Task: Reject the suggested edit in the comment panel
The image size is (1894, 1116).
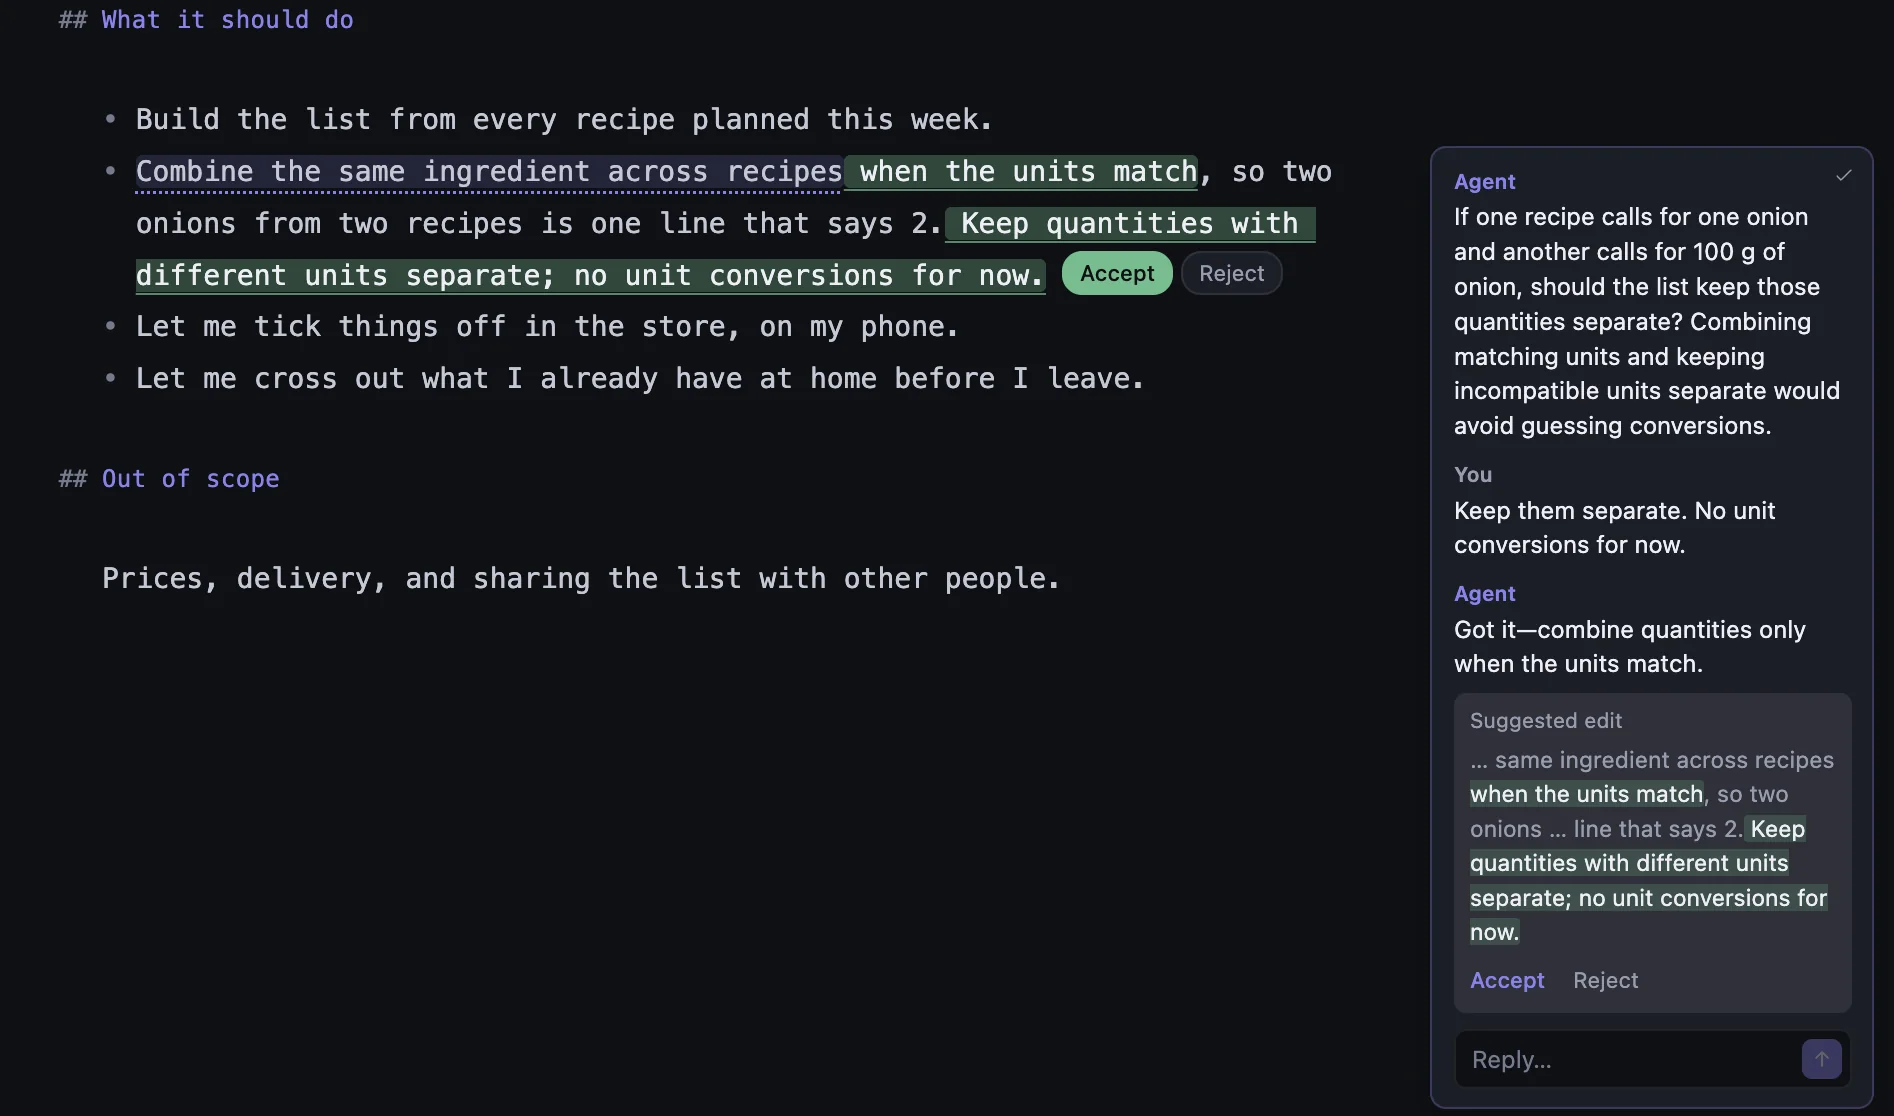Action: click(x=1605, y=980)
